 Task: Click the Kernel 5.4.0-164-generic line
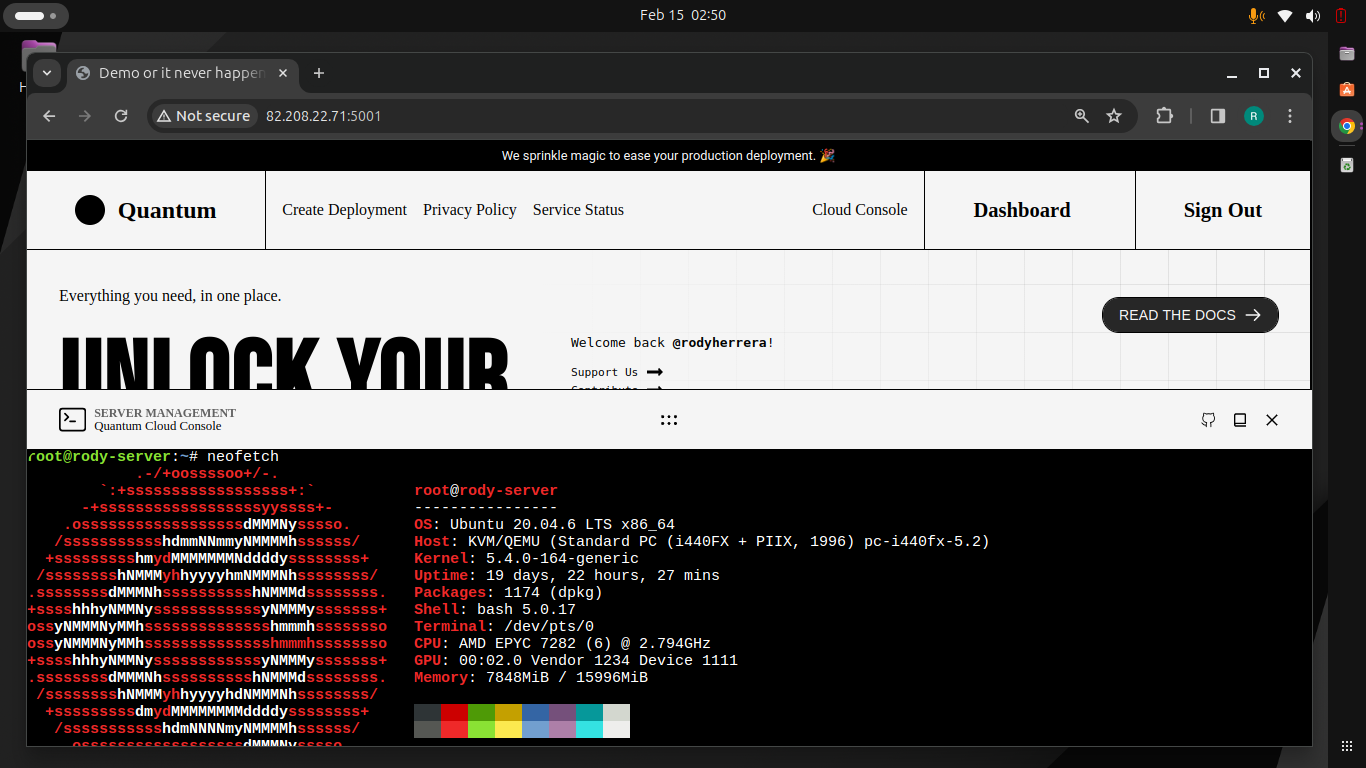coord(526,559)
